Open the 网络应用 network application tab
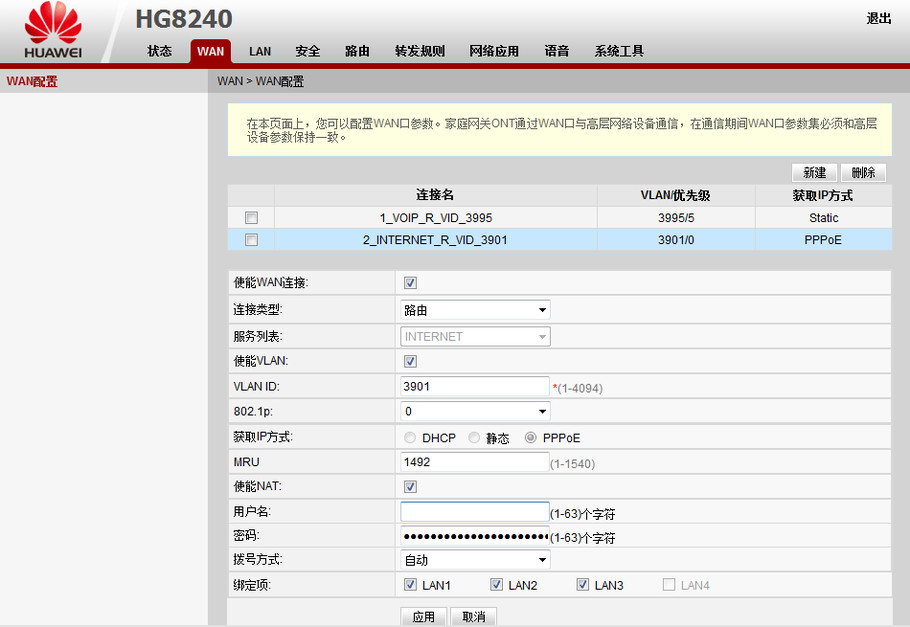The image size is (910, 627). pos(494,51)
